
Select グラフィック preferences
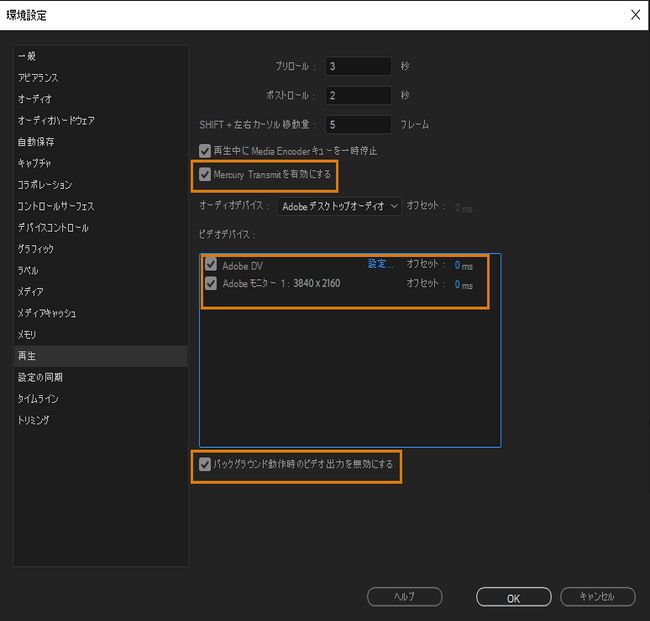pyautogui.click(x=100, y=249)
